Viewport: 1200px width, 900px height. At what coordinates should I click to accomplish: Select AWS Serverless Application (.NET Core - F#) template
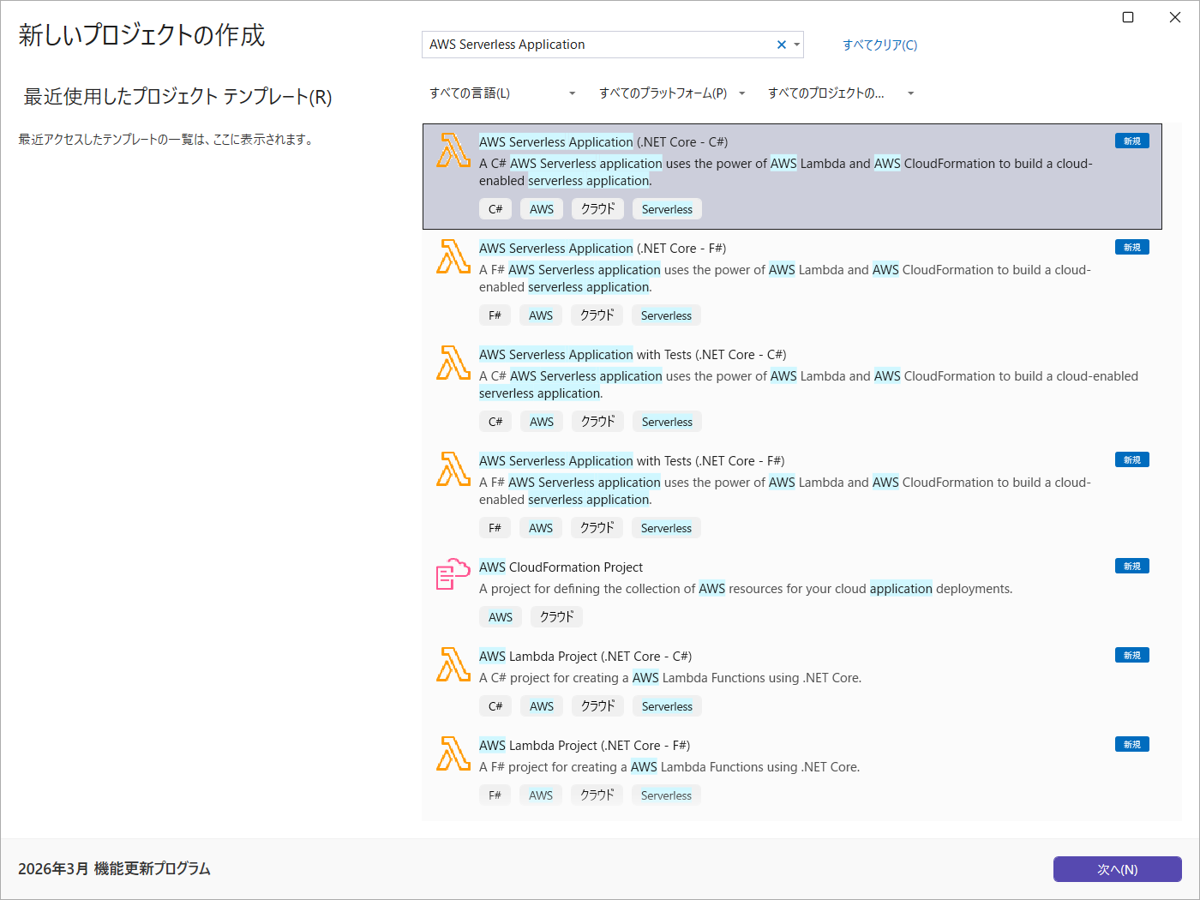tap(792, 283)
